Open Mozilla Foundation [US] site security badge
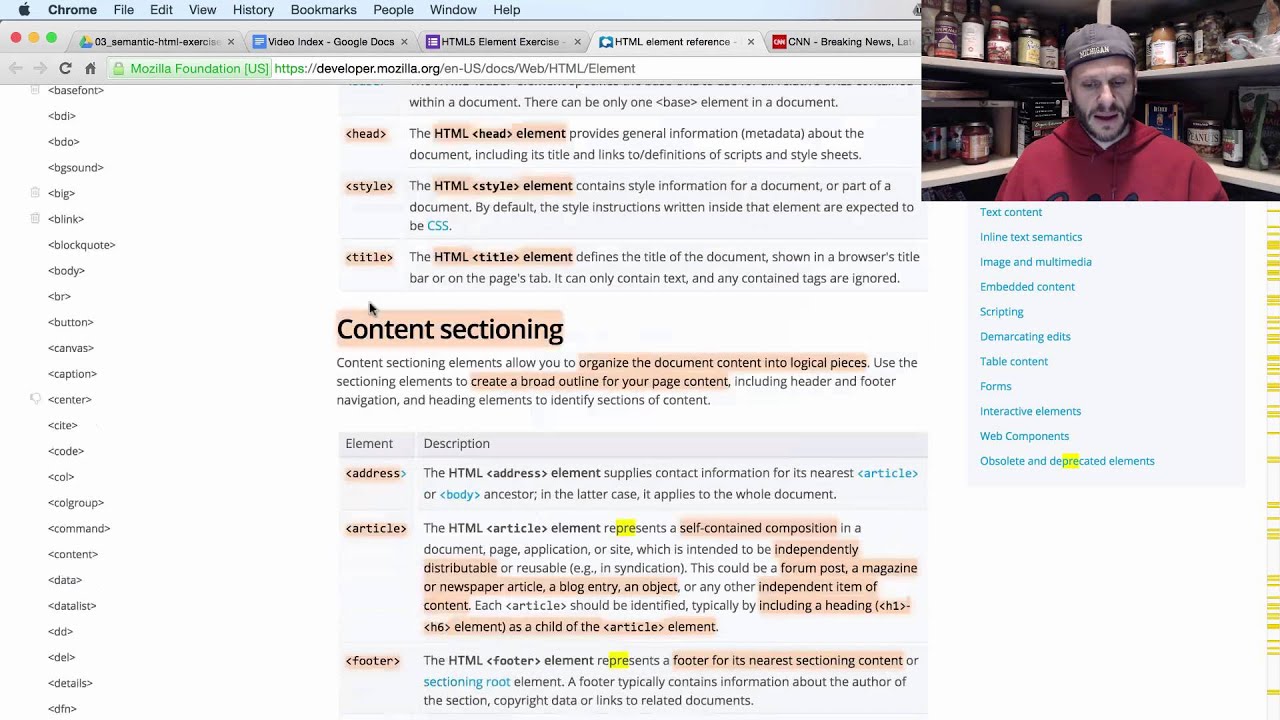Screen dimensions: 1280x720 point(191,69)
